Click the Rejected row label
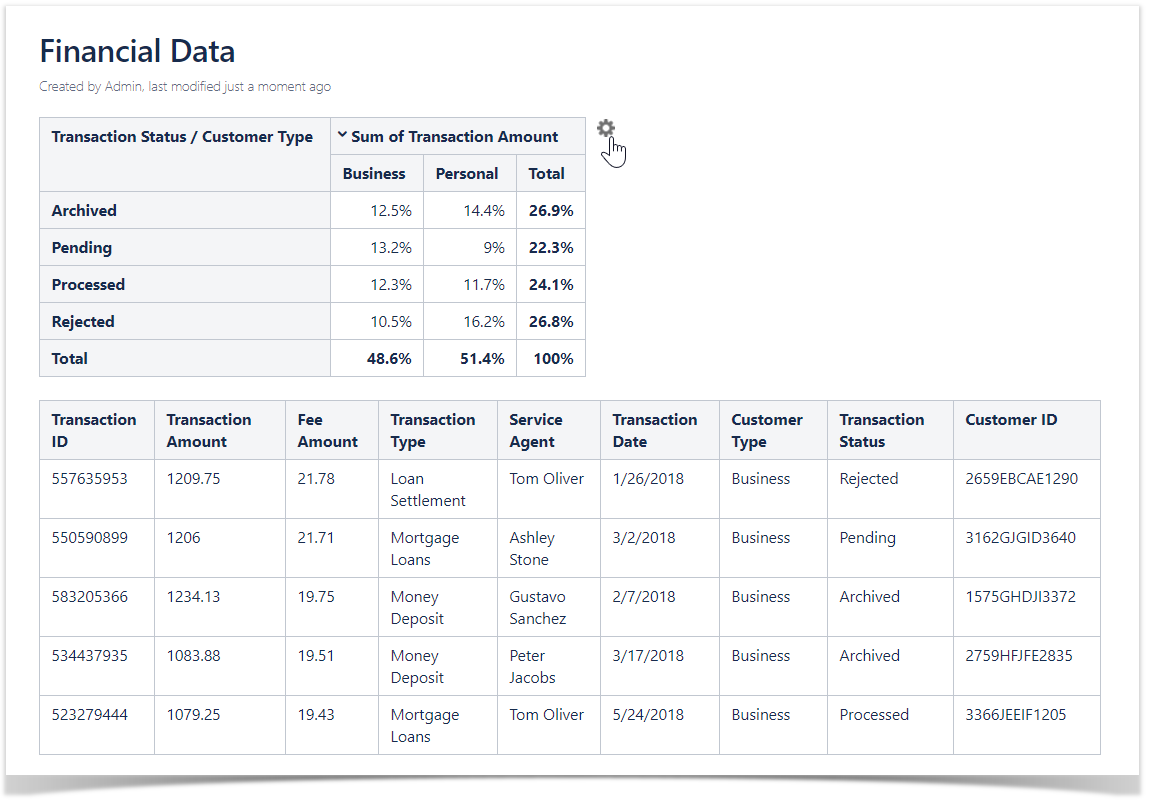This screenshot has height=804, width=1153. click(x=83, y=322)
